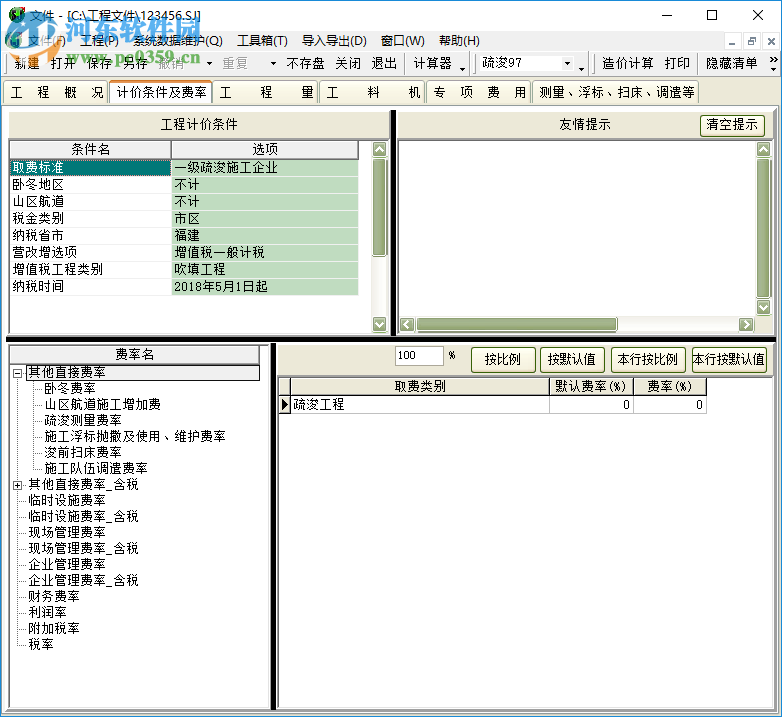Screen dimensions: 782x717
Task: Click the 按比例 button
Action: 503,359
